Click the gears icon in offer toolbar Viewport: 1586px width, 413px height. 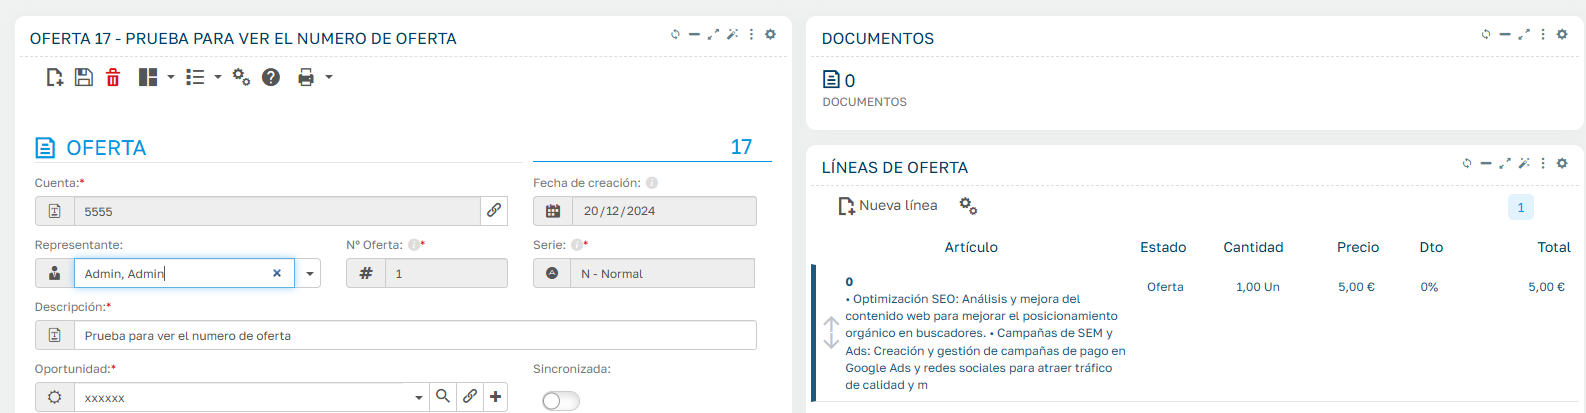(241, 77)
